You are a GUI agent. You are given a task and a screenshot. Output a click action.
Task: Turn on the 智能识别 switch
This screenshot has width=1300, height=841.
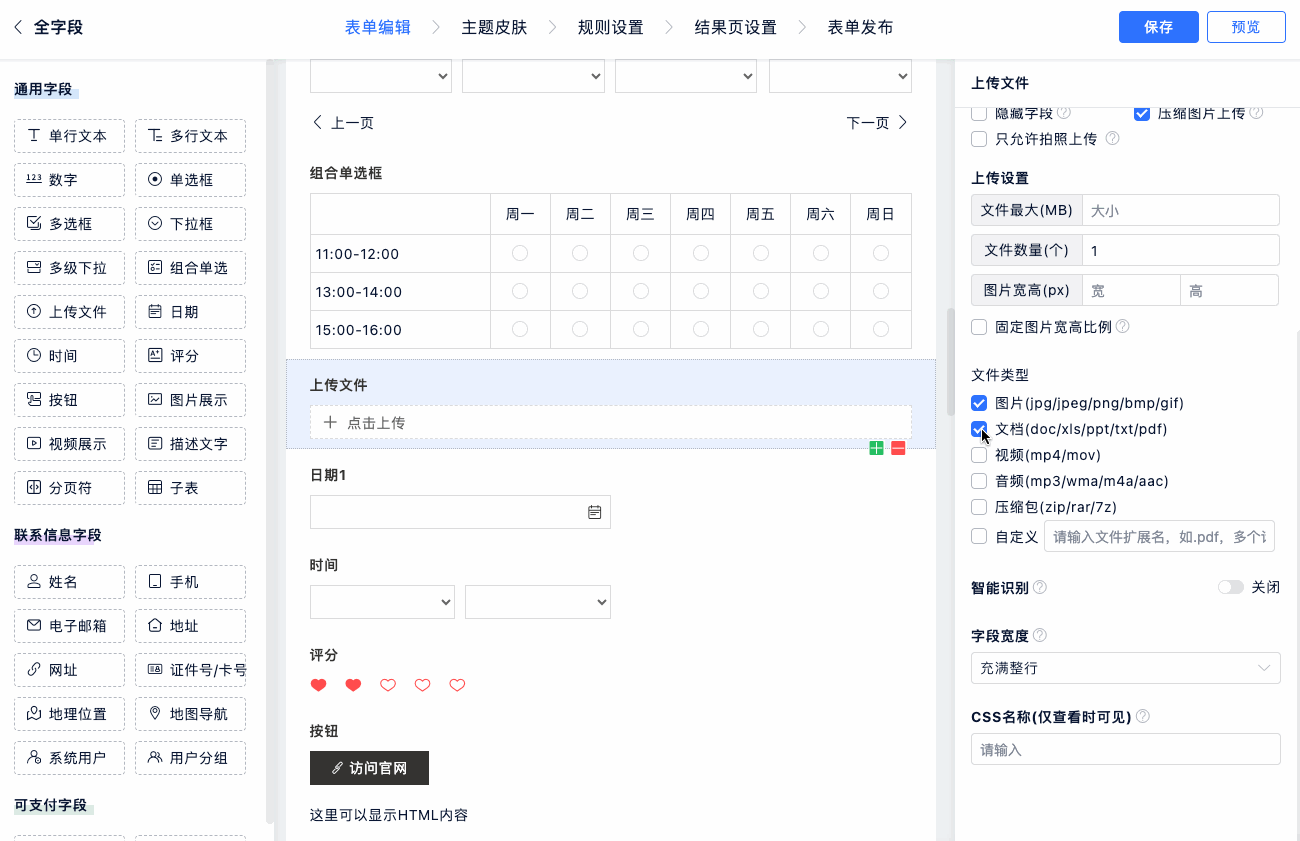(x=1230, y=588)
